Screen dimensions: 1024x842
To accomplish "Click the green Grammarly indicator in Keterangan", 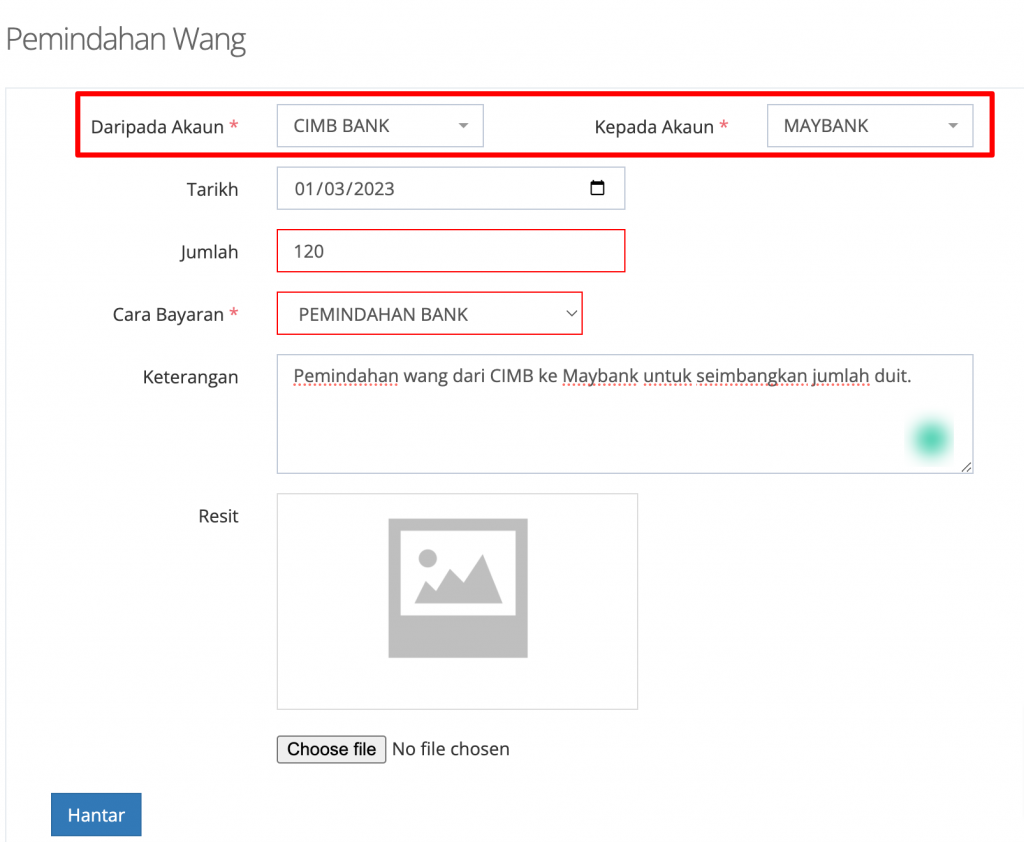I will click(x=931, y=438).
